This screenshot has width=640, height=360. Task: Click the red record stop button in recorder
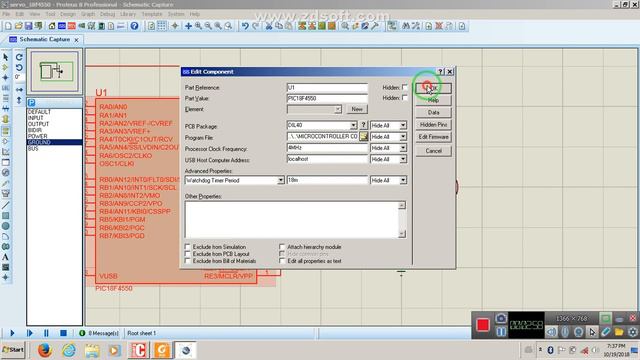point(483,325)
